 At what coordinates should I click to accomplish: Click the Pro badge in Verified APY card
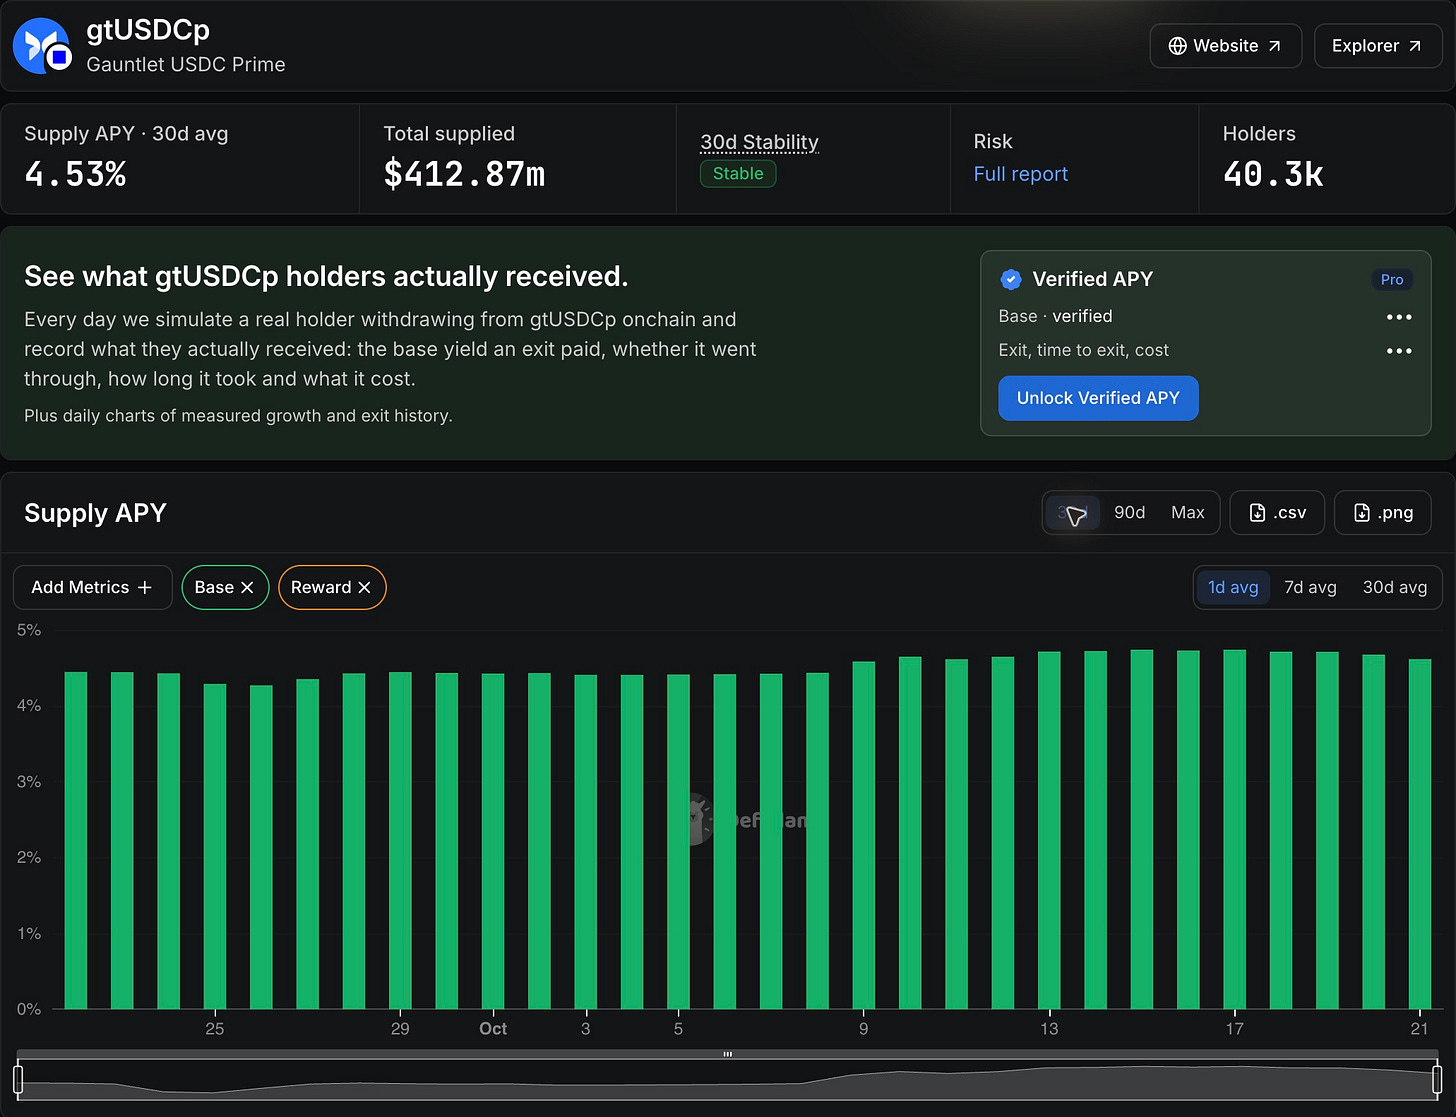tap(1392, 279)
